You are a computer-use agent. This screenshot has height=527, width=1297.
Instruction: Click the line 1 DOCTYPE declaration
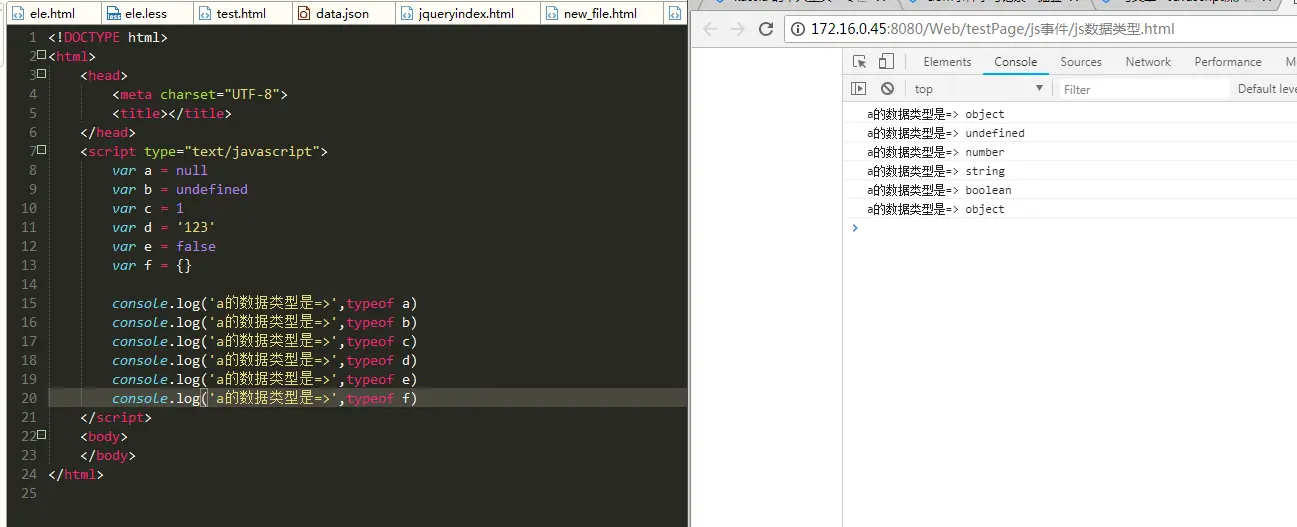(108, 37)
